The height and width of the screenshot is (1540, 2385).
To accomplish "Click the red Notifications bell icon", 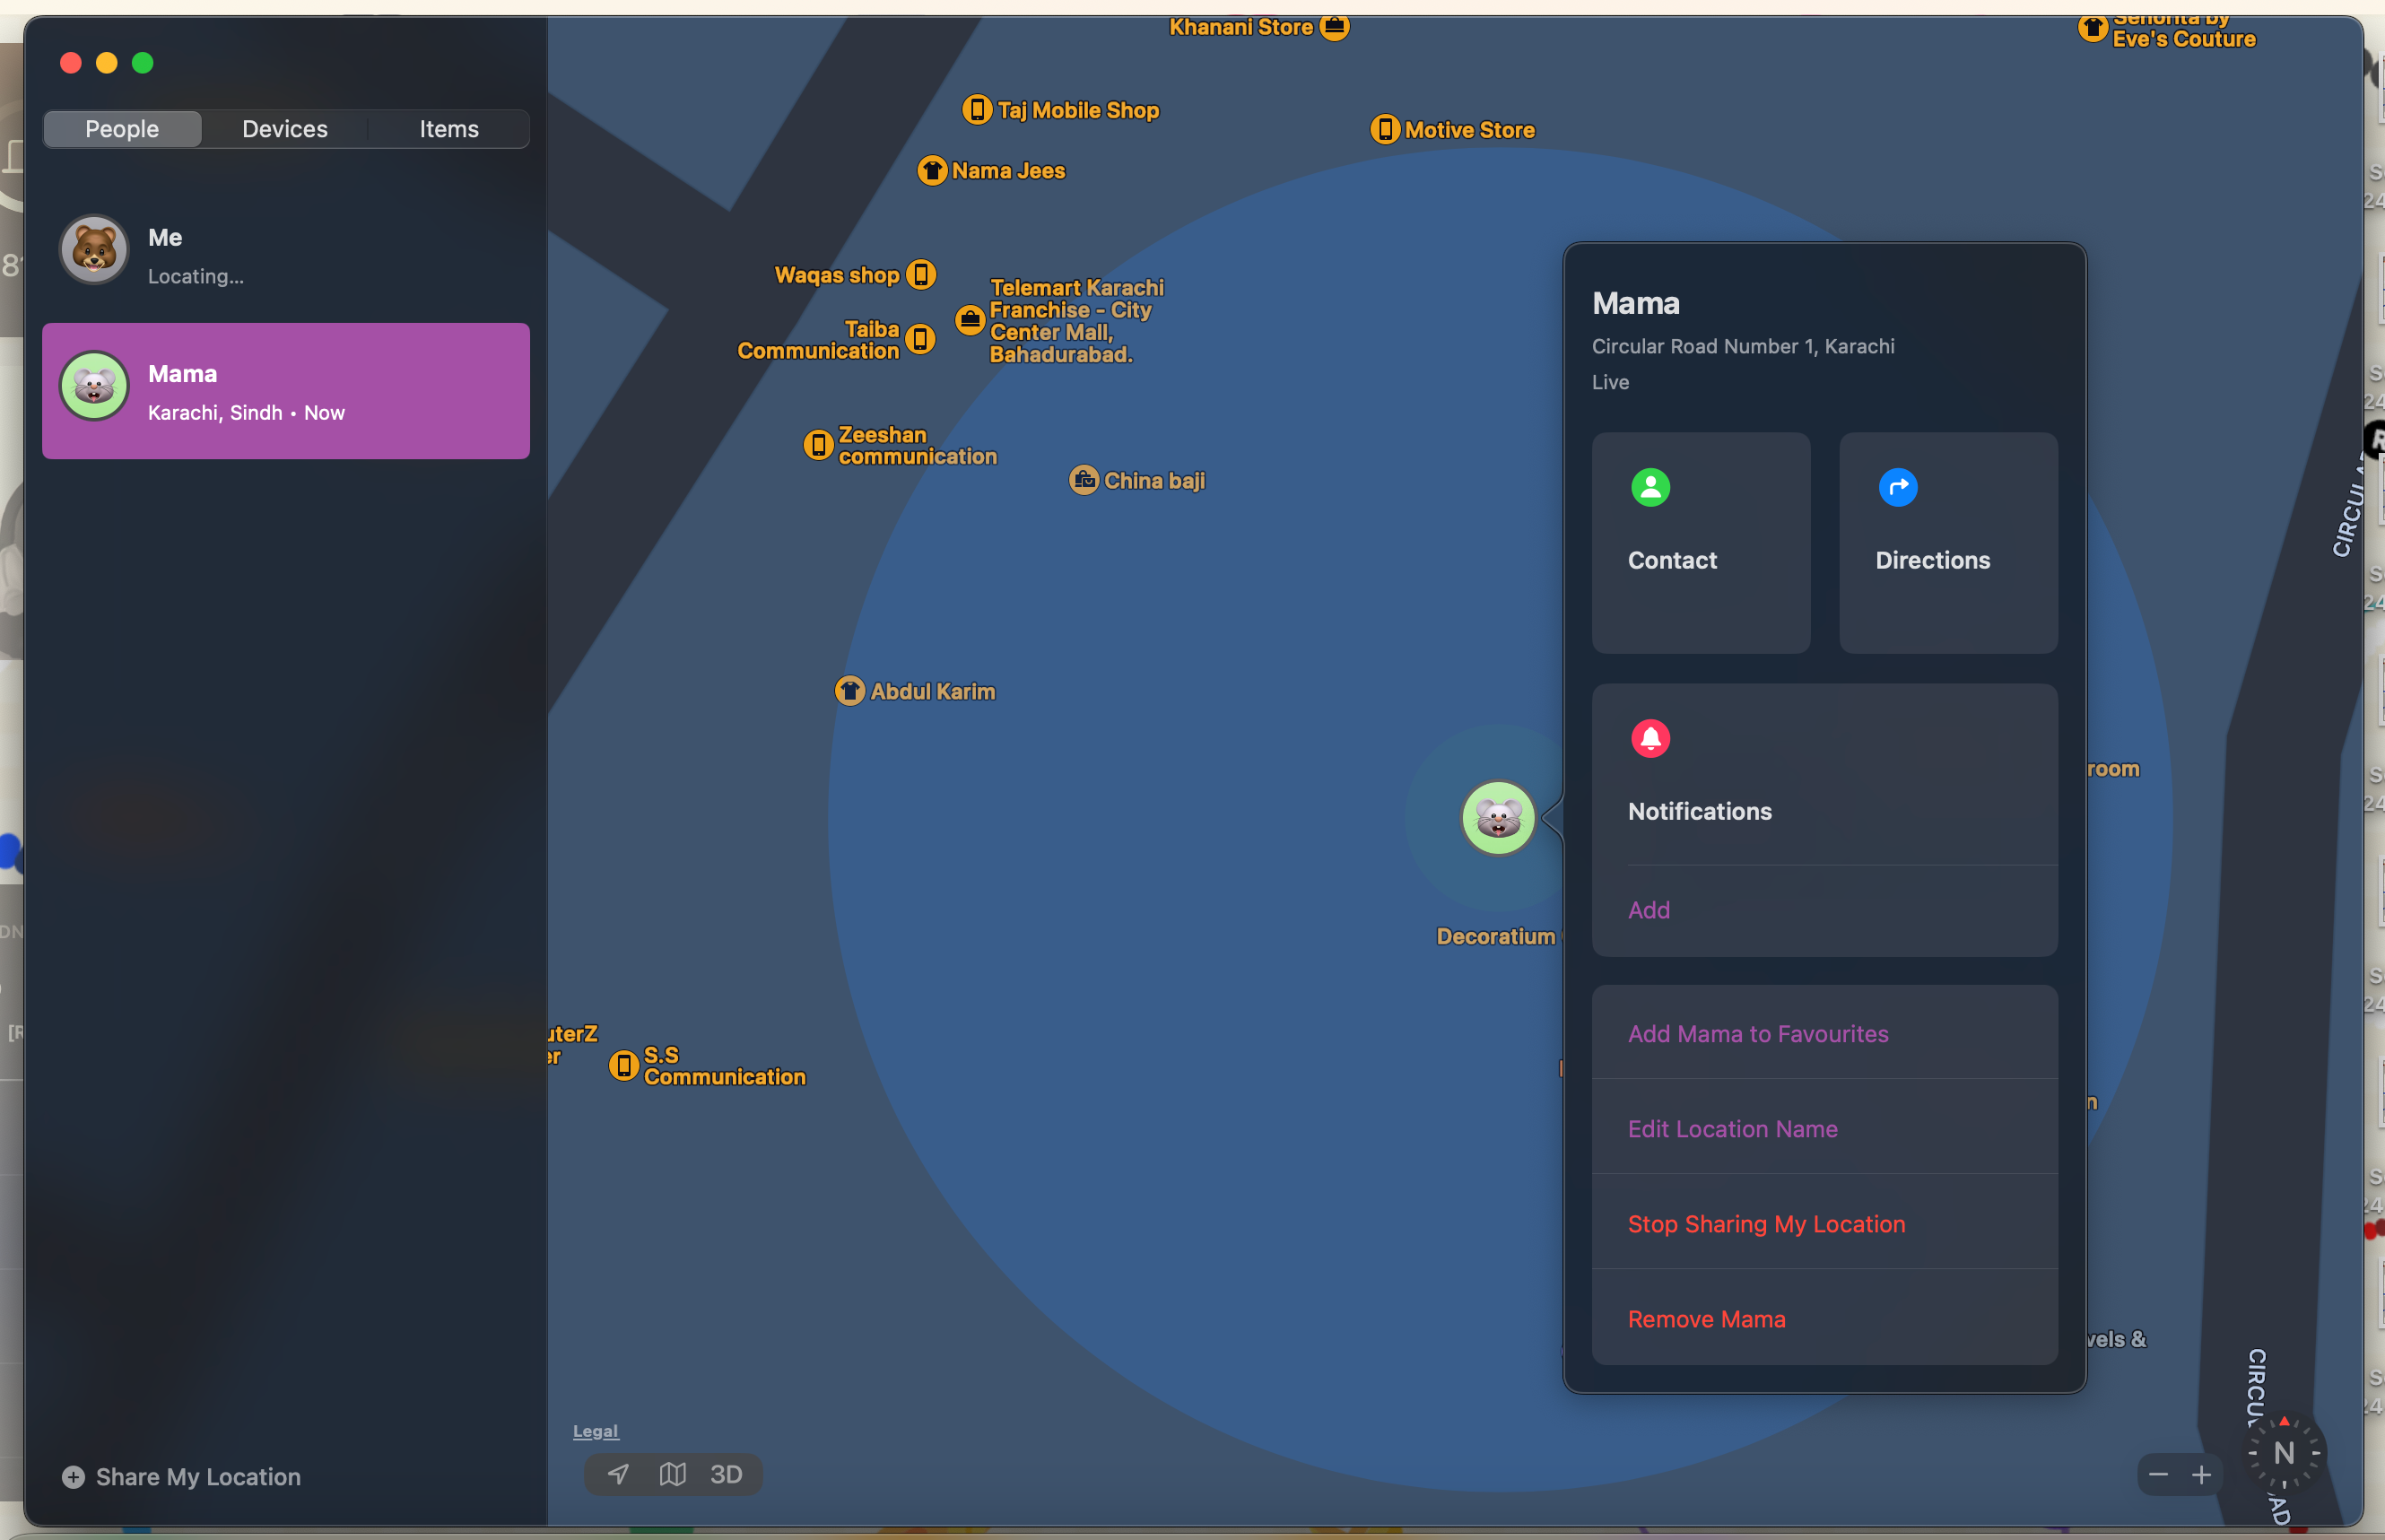I will point(1650,739).
